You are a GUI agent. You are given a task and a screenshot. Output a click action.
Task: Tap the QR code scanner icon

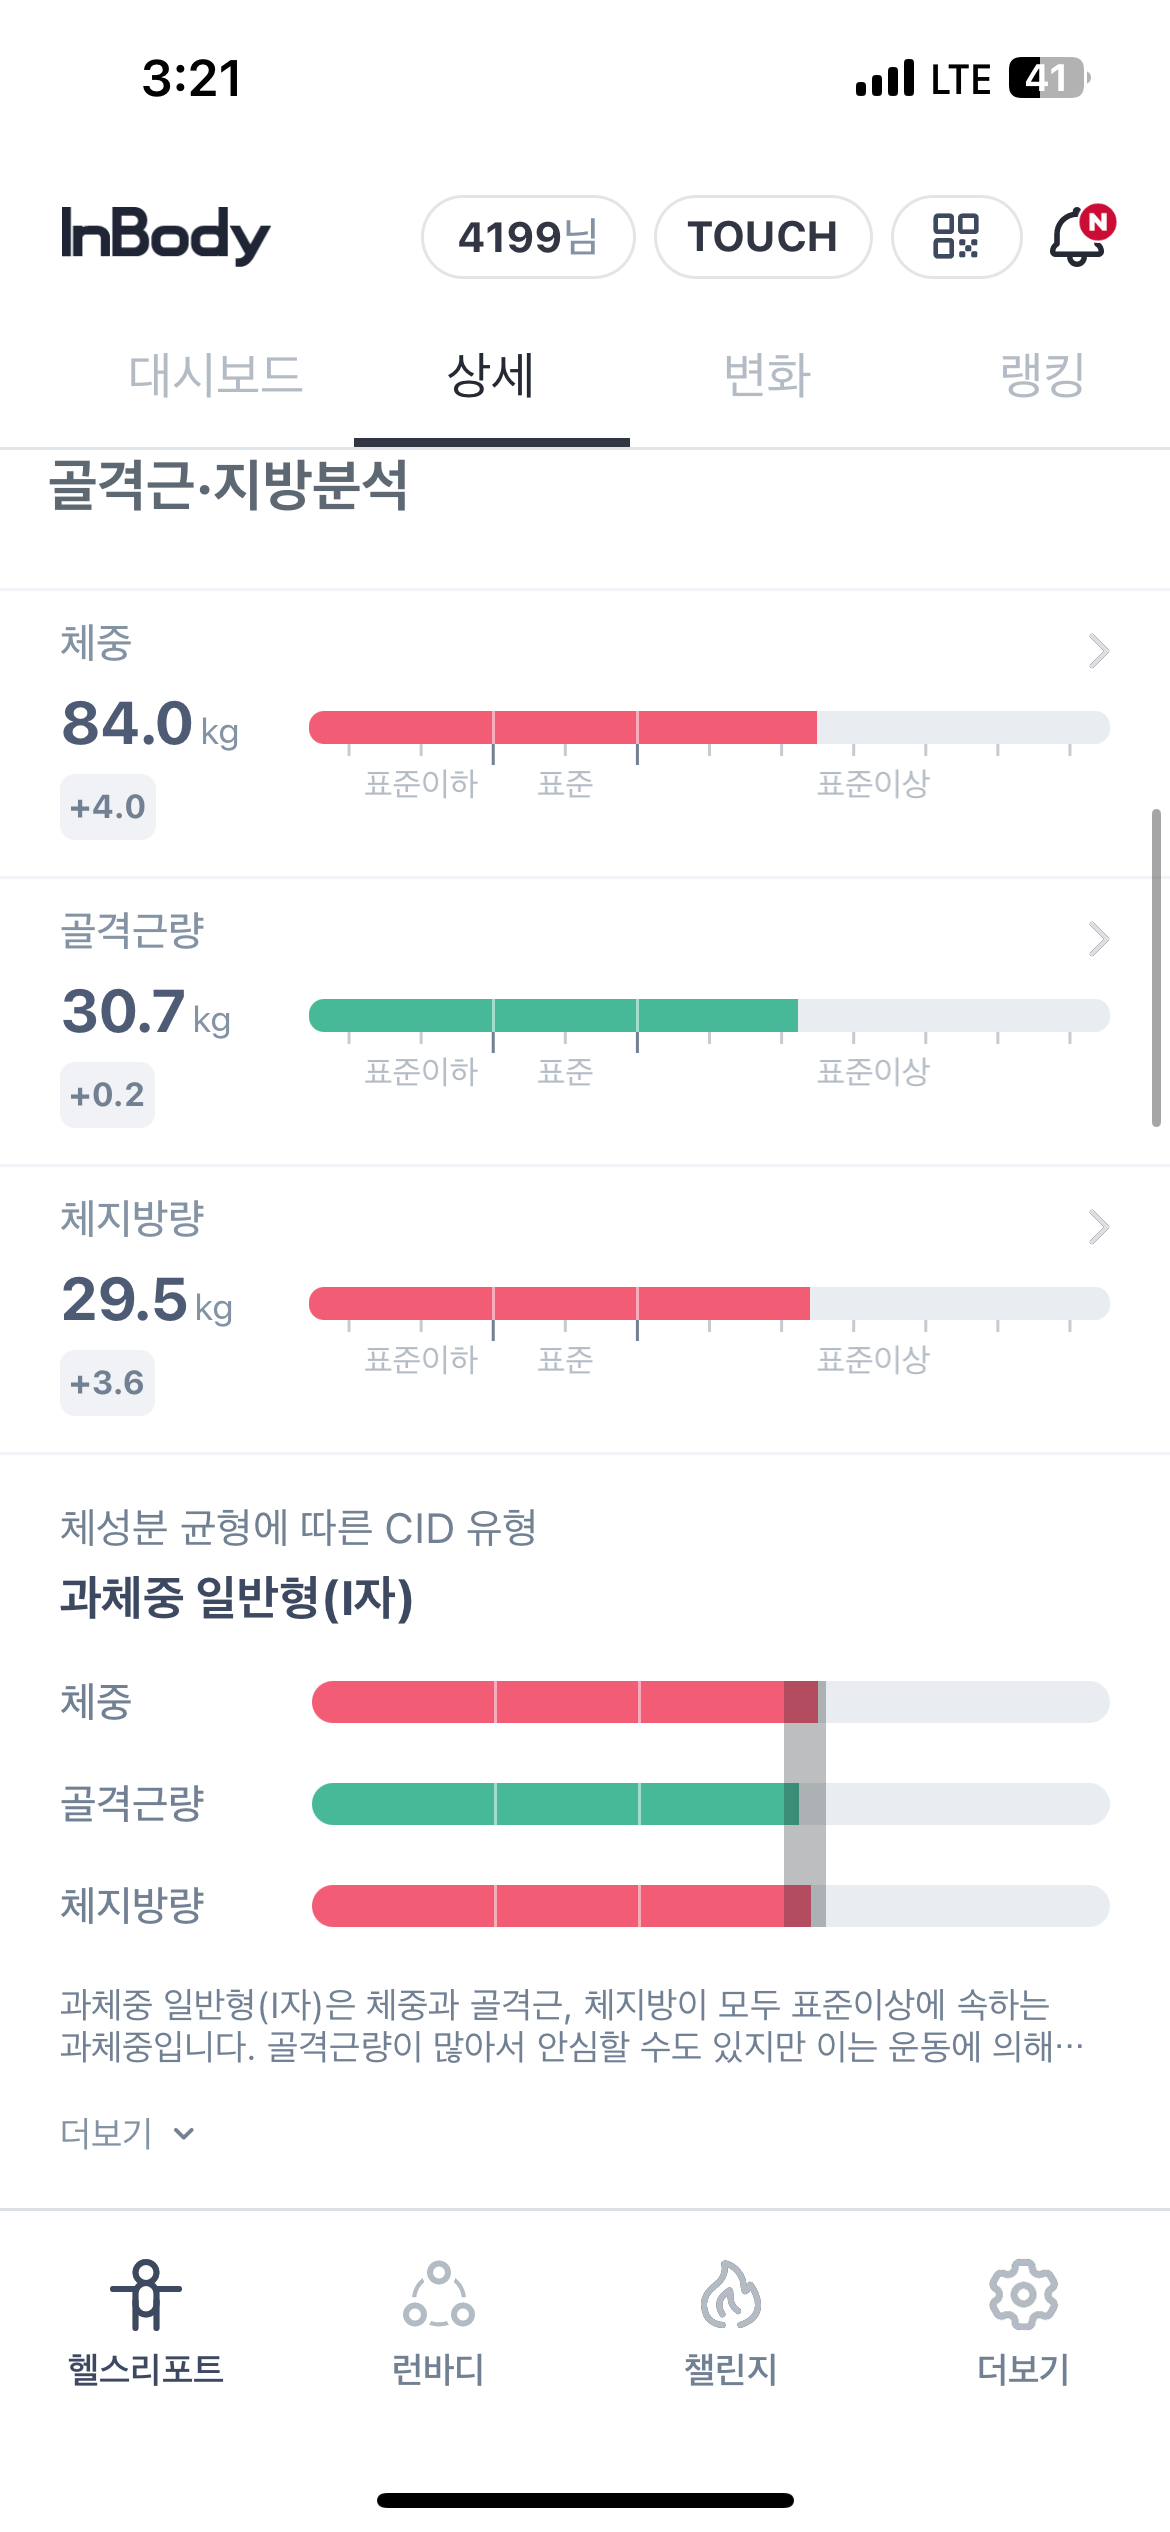(x=956, y=237)
